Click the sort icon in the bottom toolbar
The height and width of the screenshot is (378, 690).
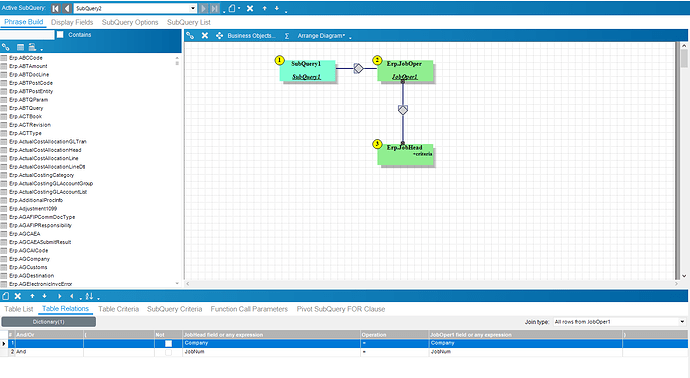point(89,296)
